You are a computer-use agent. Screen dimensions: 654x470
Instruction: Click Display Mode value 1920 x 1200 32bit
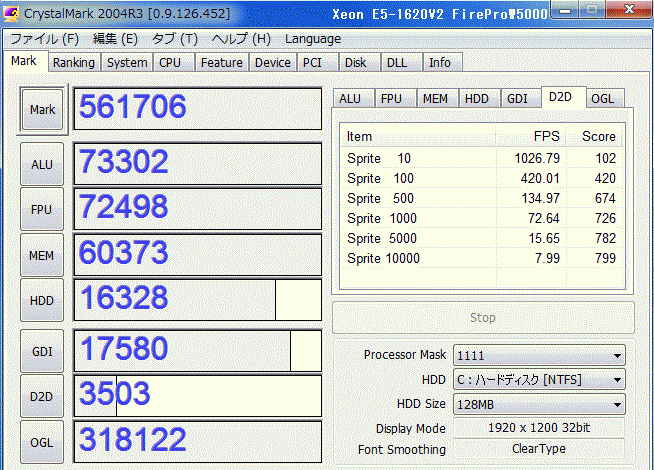coord(539,428)
